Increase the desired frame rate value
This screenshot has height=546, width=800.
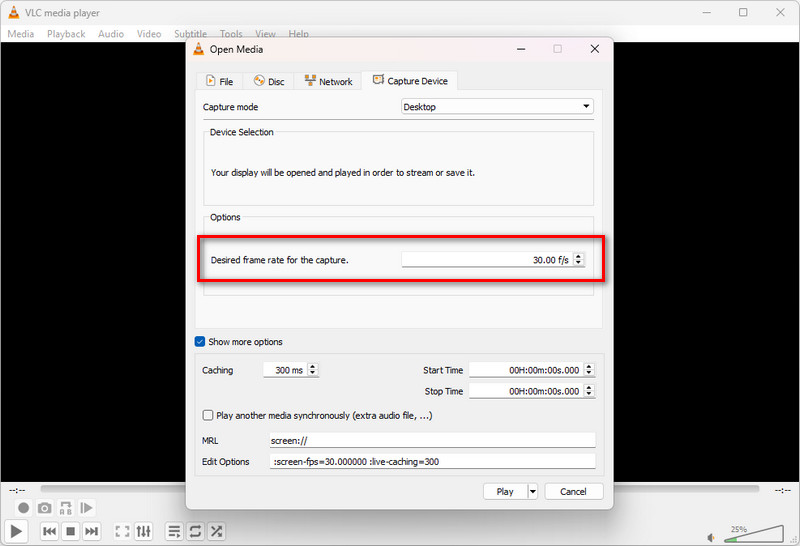click(578, 256)
